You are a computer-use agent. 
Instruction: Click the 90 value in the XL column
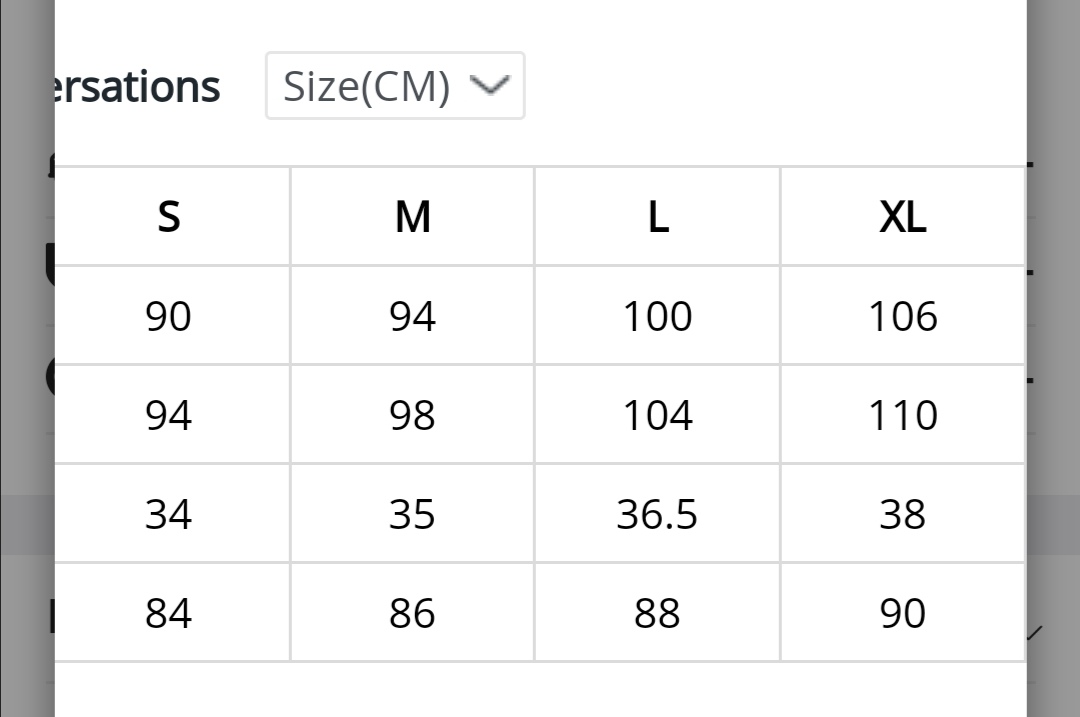tap(902, 613)
